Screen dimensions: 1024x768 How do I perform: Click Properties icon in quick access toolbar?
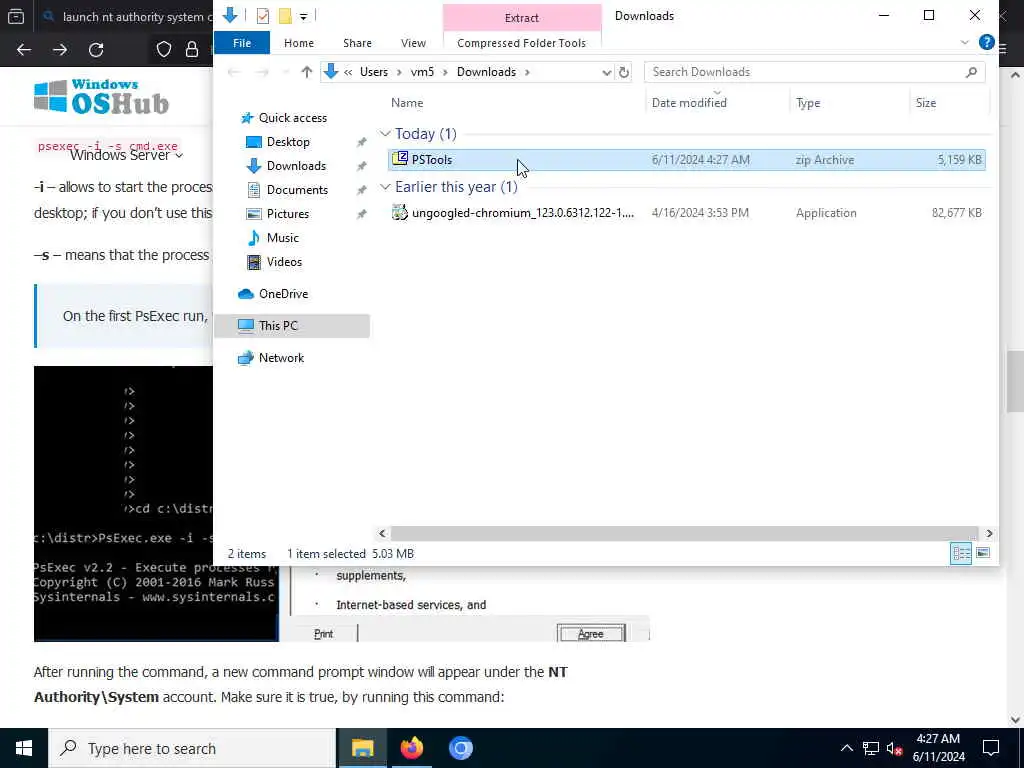tap(263, 16)
